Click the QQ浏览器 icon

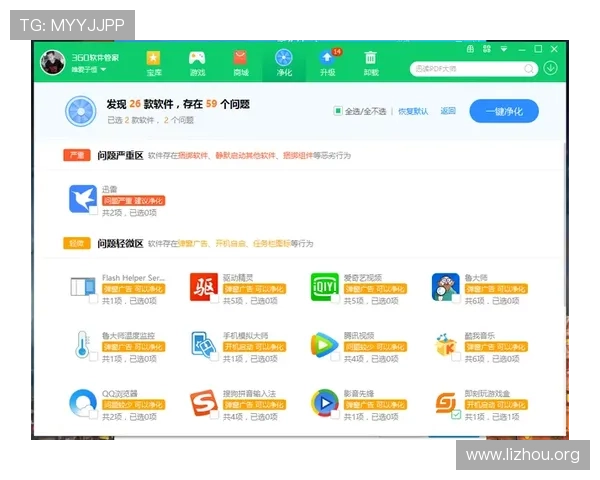click(x=83, y=403)
